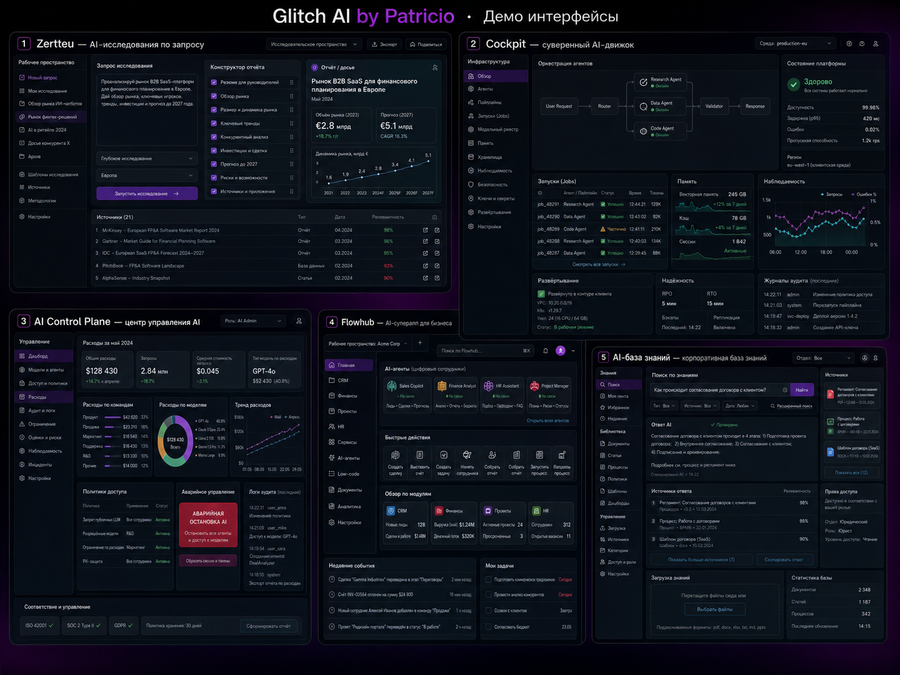This screenshot has height=675, width=900.
Task: Open the Глубокое исследование dropdown
Action: tap(147, 158)
